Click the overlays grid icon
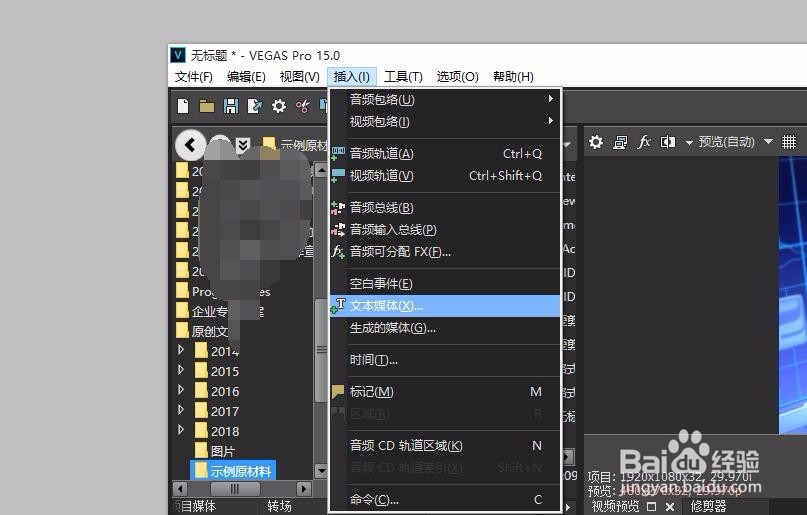The image size is (807, 515). coord(789,142)
